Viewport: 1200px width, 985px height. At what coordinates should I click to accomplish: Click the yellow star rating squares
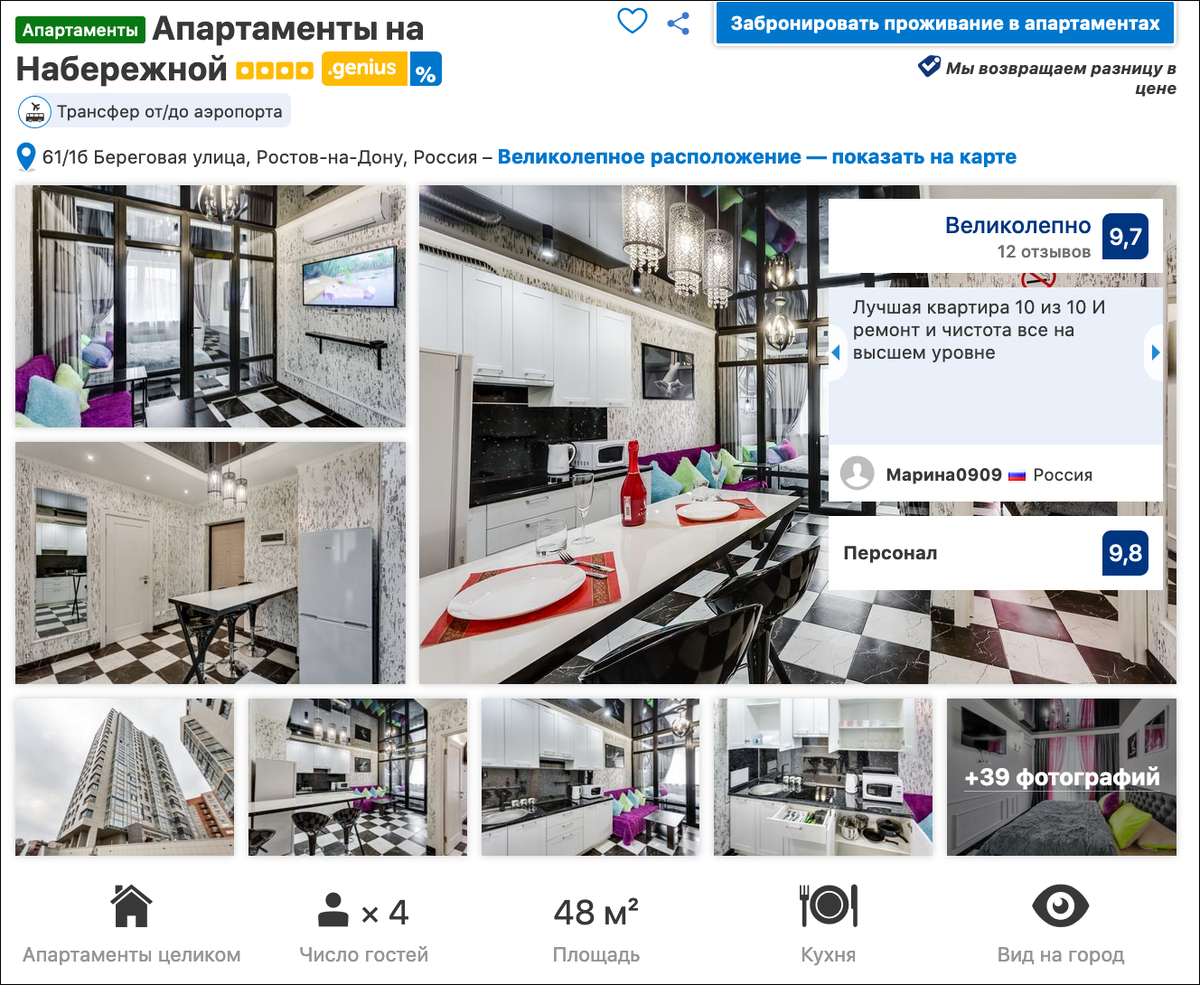click(x=274, y=71)
